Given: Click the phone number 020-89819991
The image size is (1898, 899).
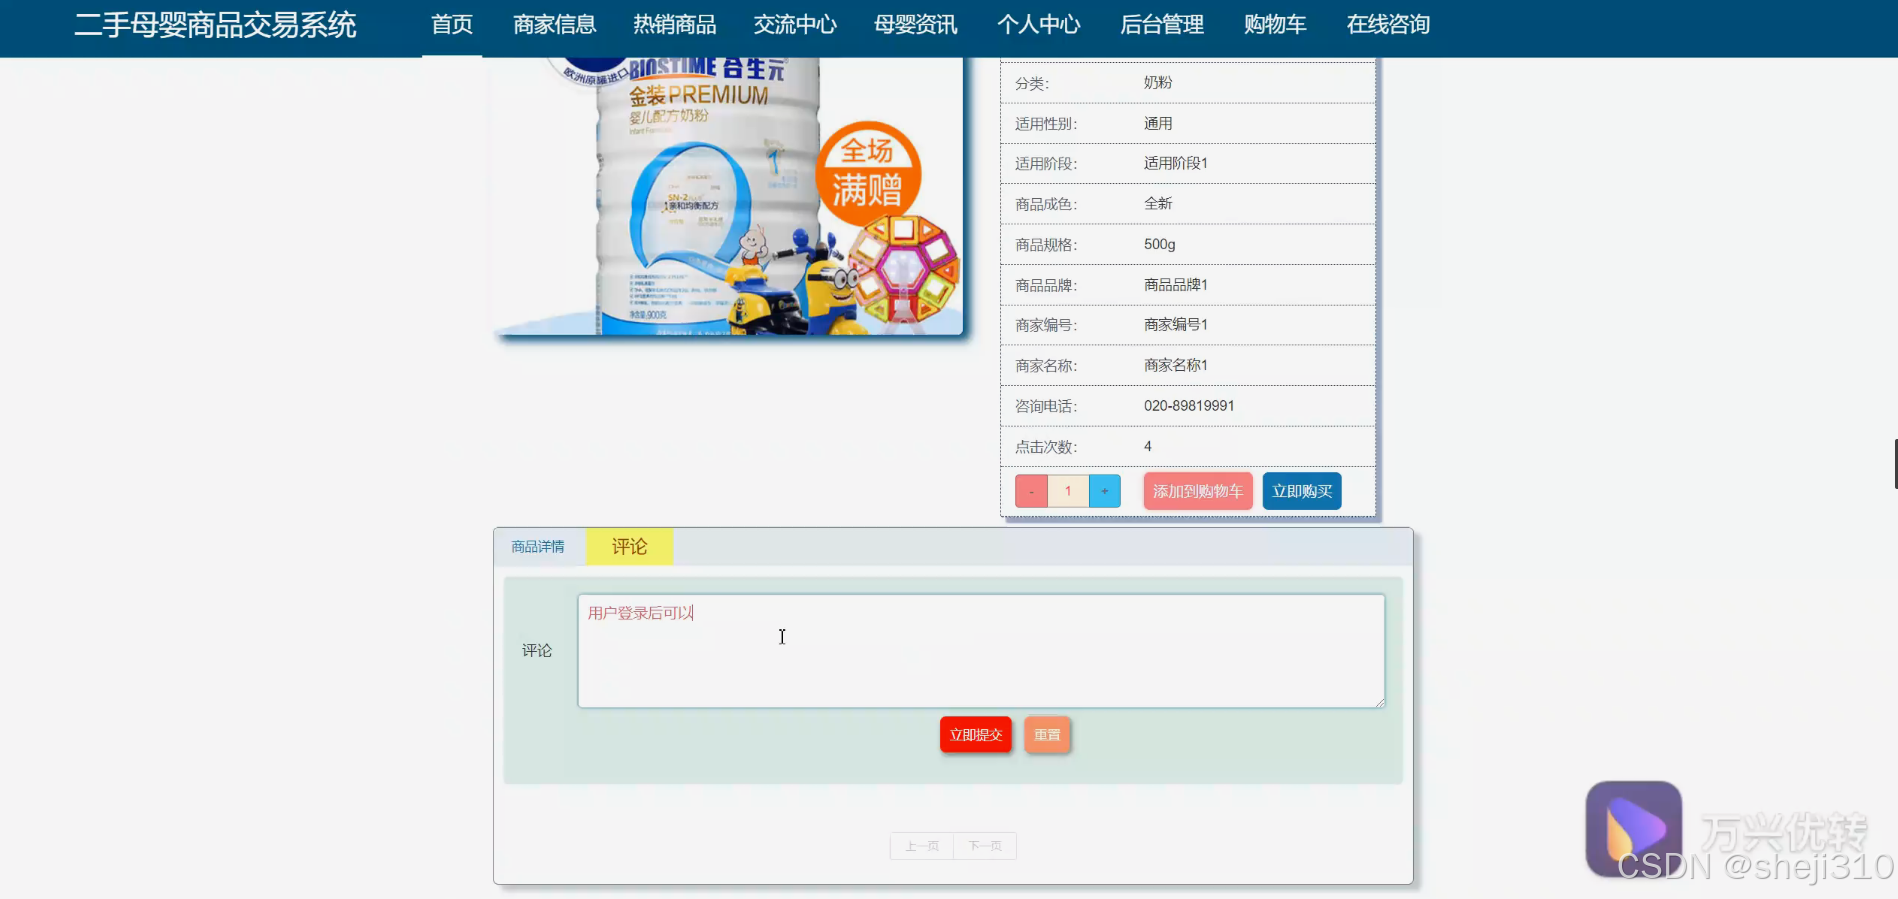Looking at the screenshot, I should (1189, 406).
